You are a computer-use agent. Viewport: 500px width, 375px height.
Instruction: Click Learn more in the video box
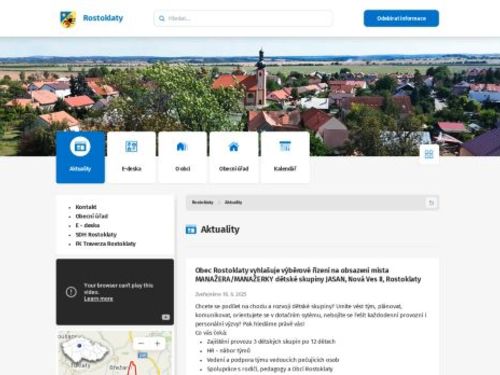[x=98, y=299]
